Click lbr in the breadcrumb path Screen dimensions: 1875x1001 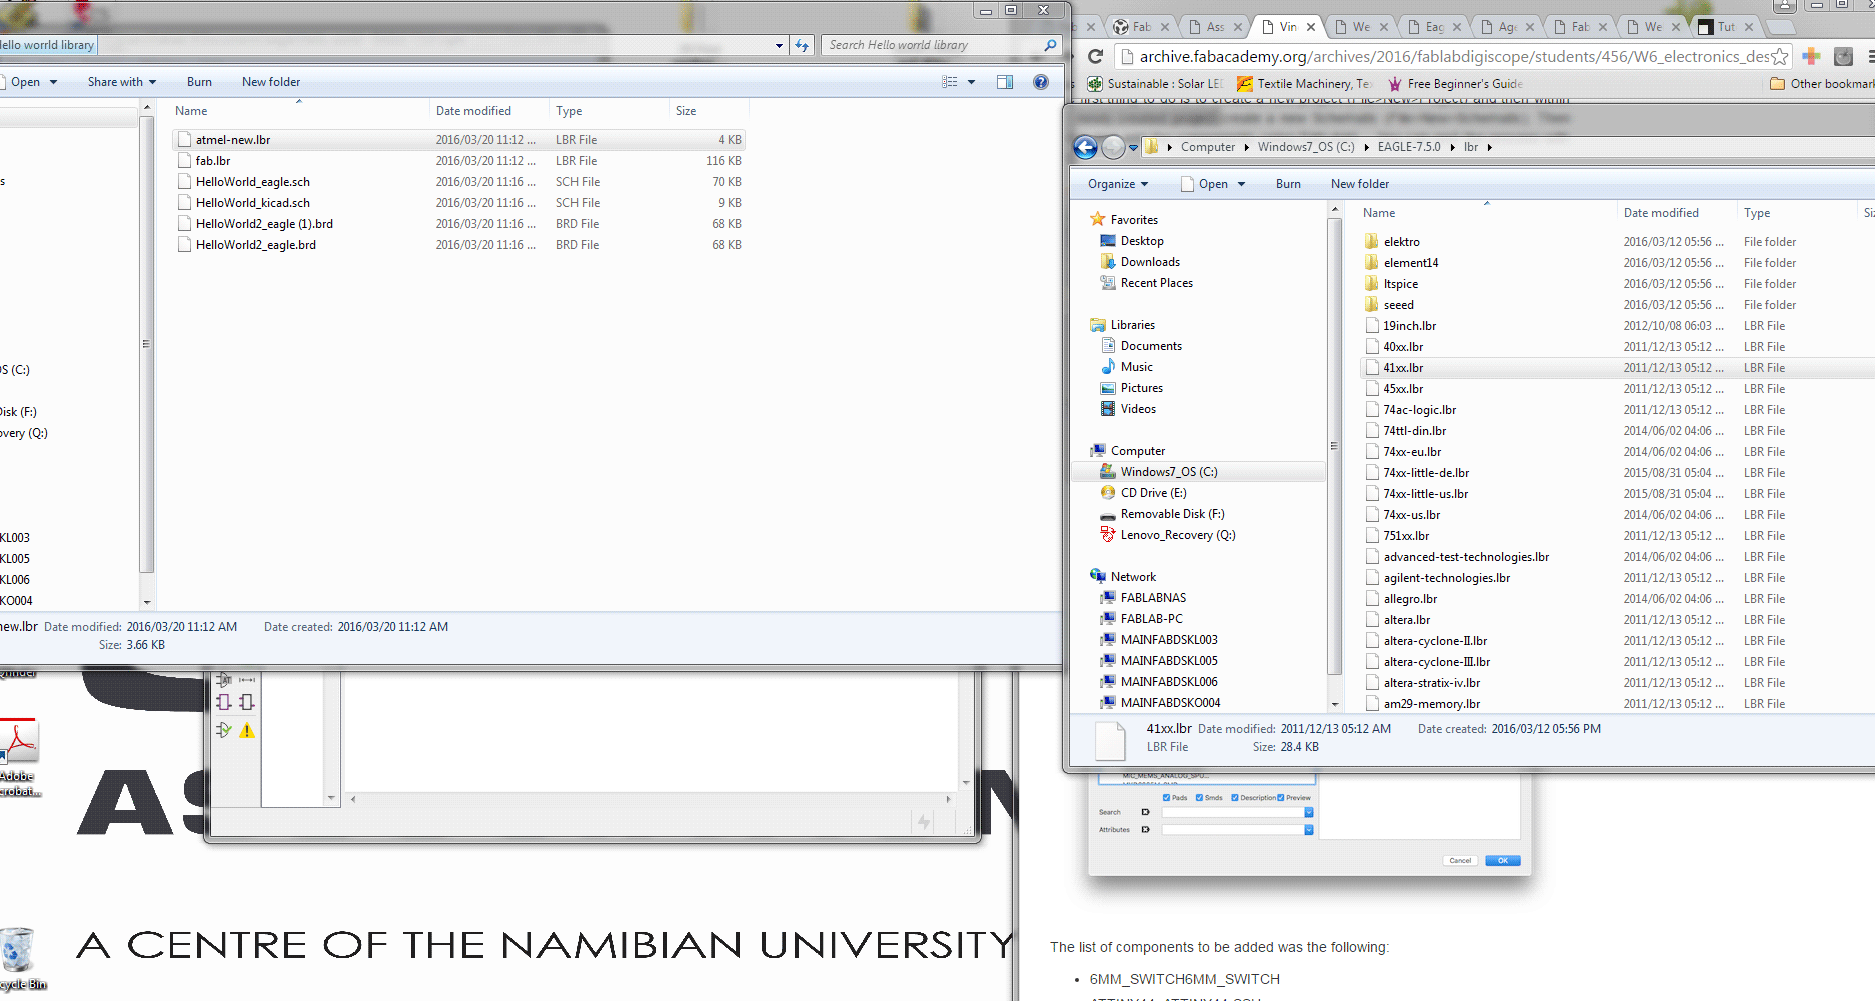click(1470, 147)
